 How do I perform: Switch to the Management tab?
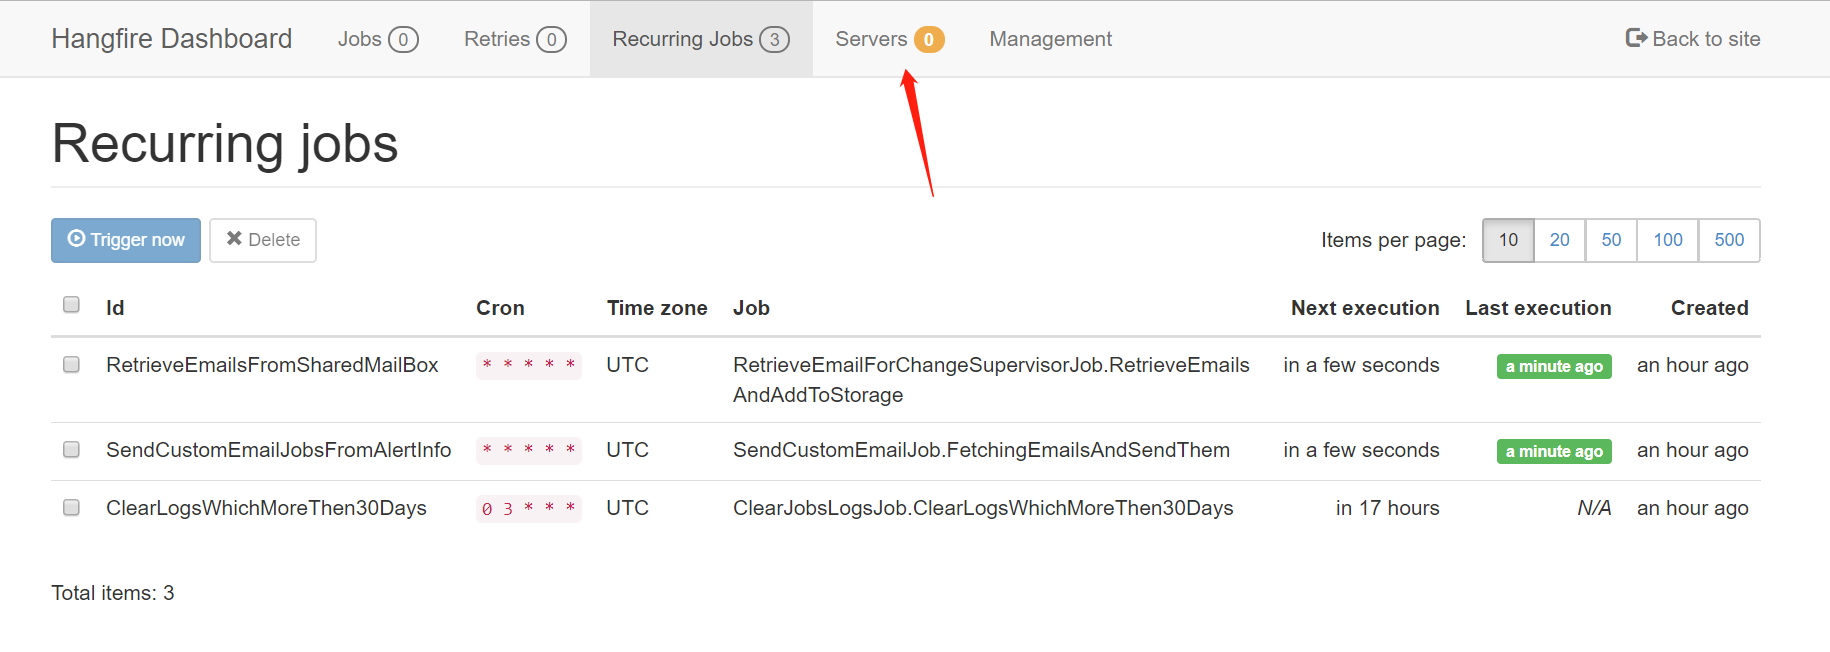pyautogui.click(x=1050, y=39)
